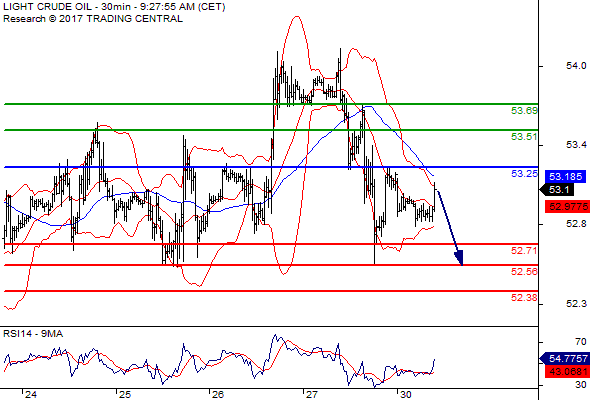Click the 53.4 price axis value
The height and width of the screenshot is (400, 590).
click(x=576, y=145)
